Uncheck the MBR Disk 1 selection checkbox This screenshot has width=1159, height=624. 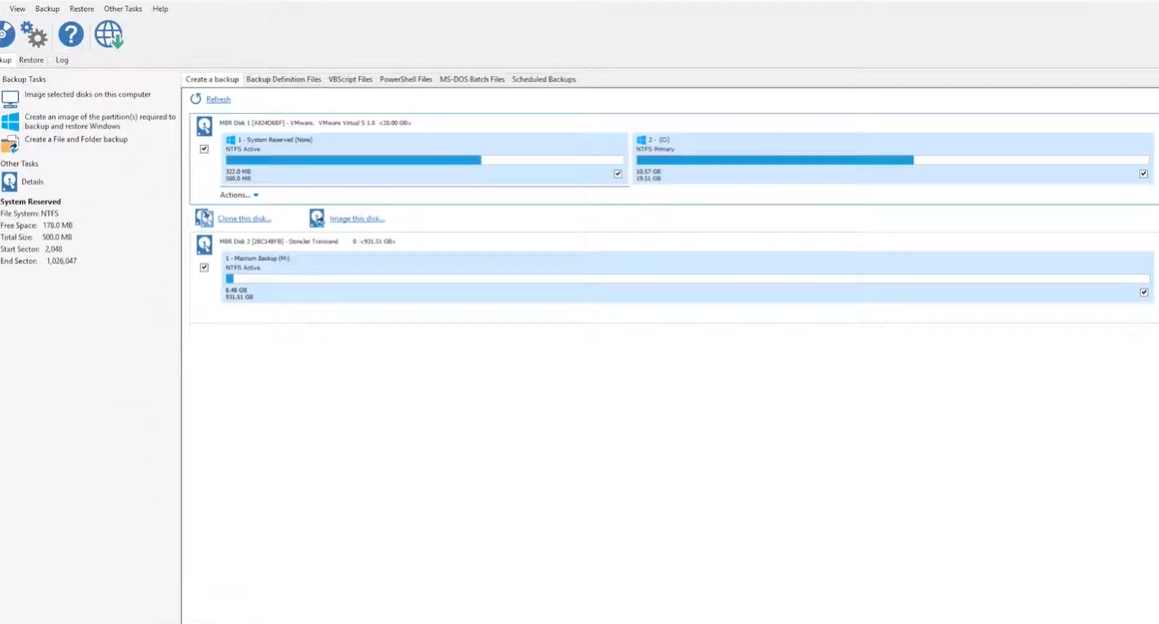204,148
